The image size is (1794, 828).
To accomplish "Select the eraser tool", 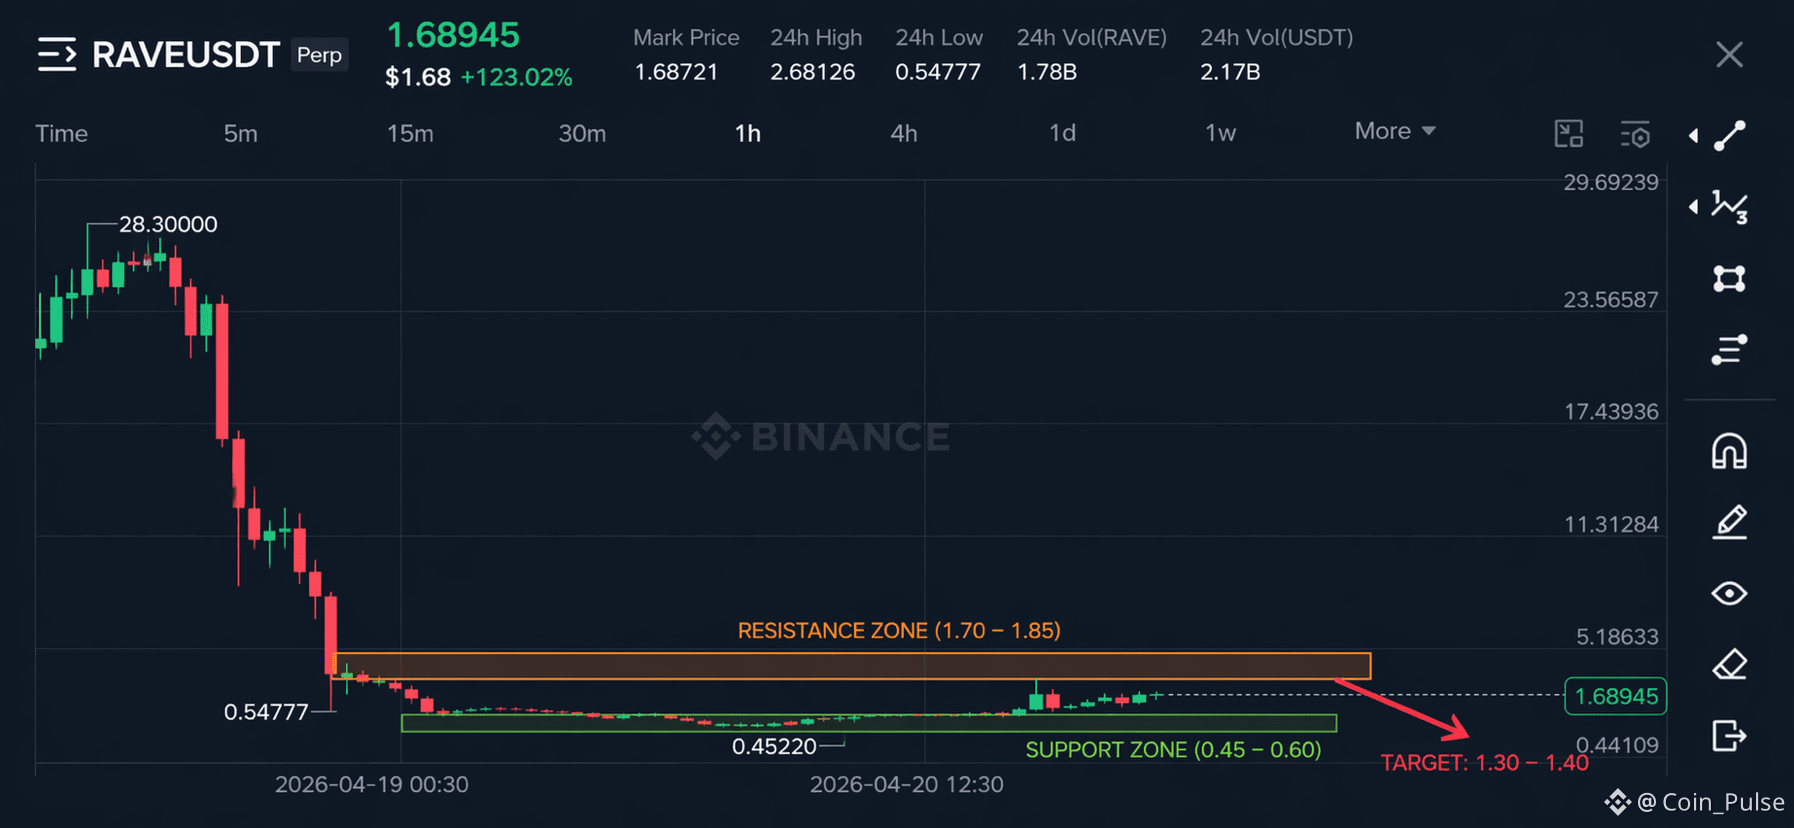I will [1729, 665].
